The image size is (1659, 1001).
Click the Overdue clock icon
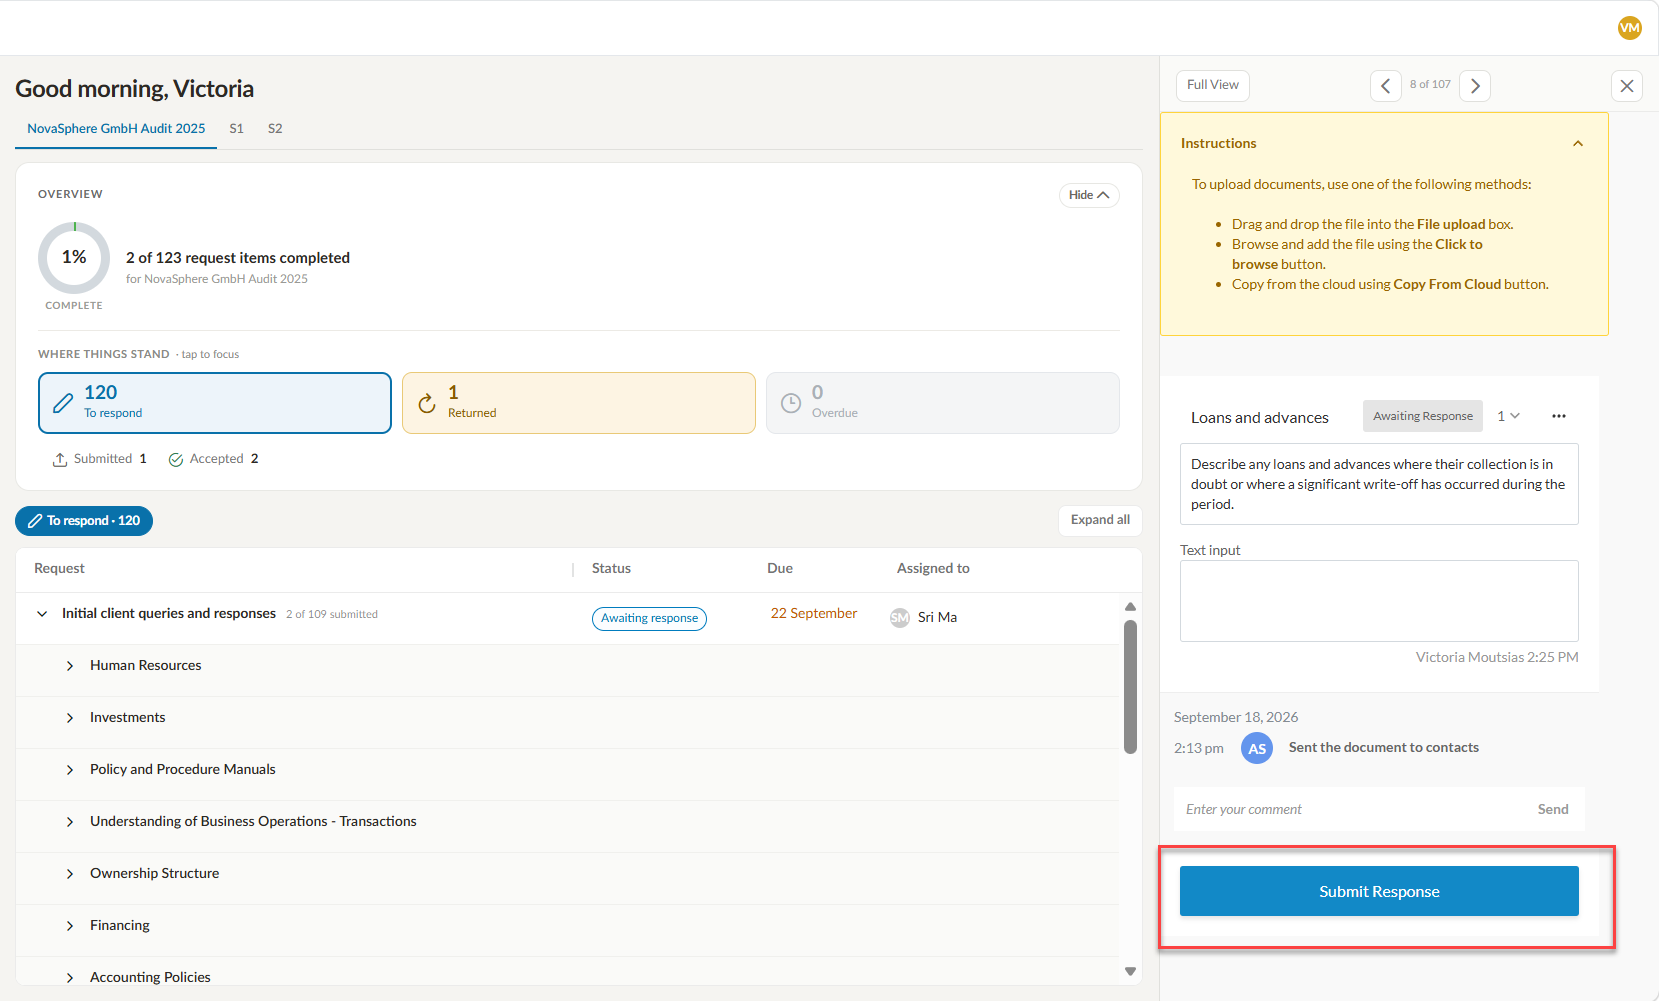[x=791, y=403]
